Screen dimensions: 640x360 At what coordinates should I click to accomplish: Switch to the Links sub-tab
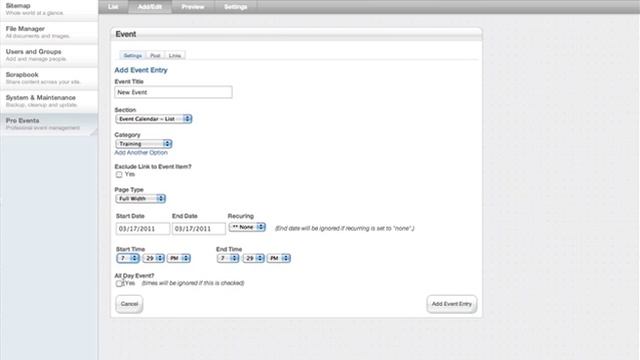coord(175,56)
